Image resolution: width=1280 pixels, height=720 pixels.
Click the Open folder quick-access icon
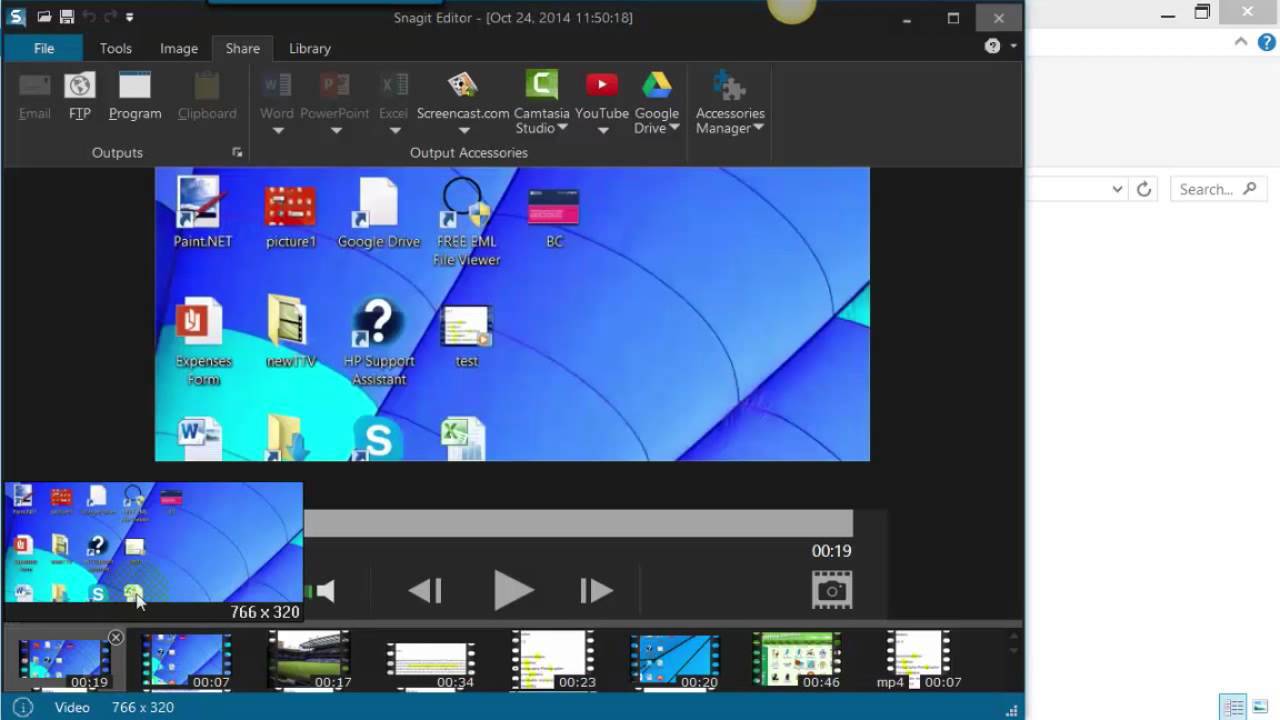pyautogui.click(x=44, y=17)
